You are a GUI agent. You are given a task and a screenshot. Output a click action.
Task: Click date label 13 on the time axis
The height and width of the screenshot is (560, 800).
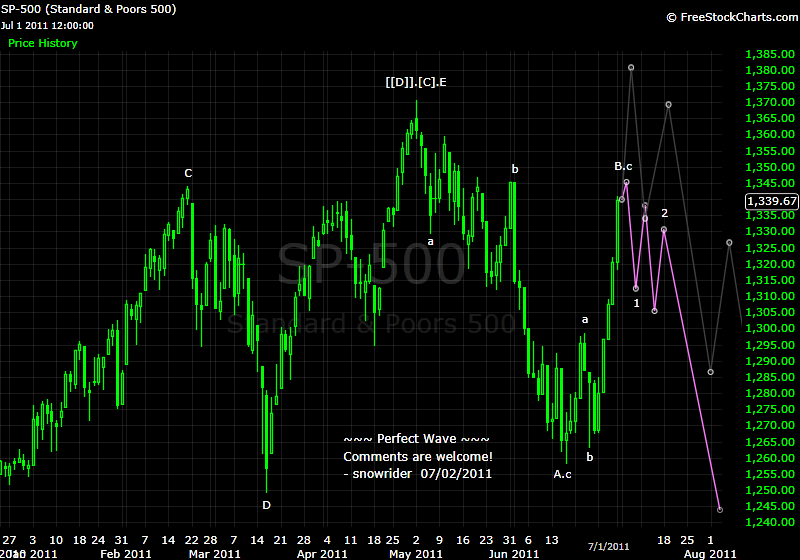coord(552,540)
